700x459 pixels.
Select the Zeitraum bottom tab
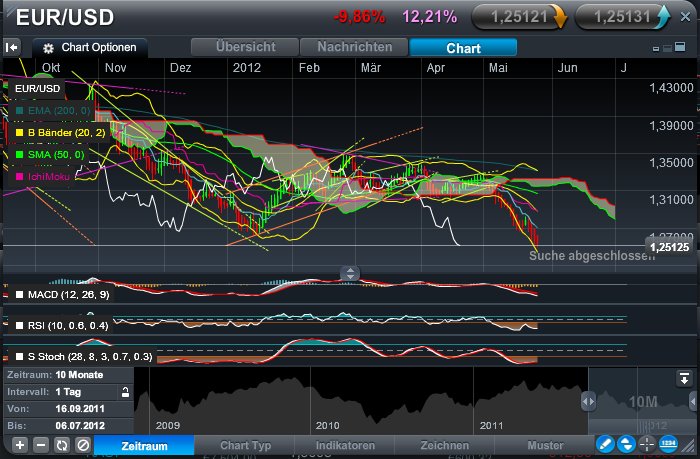click(144, 446)
